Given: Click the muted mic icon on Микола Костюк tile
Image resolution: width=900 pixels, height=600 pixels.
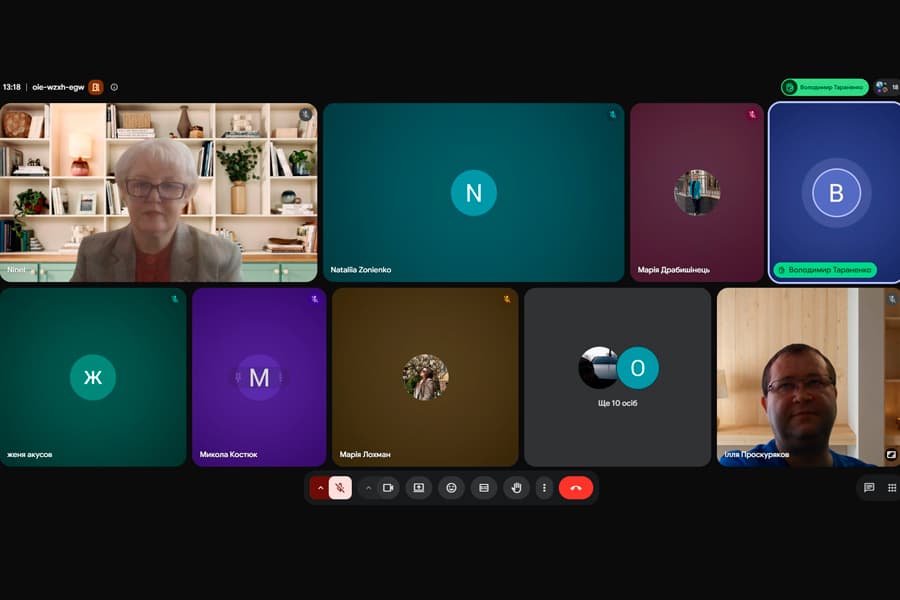Looking at the screenshot, I should pyautogui.click(x=315, y=299).
